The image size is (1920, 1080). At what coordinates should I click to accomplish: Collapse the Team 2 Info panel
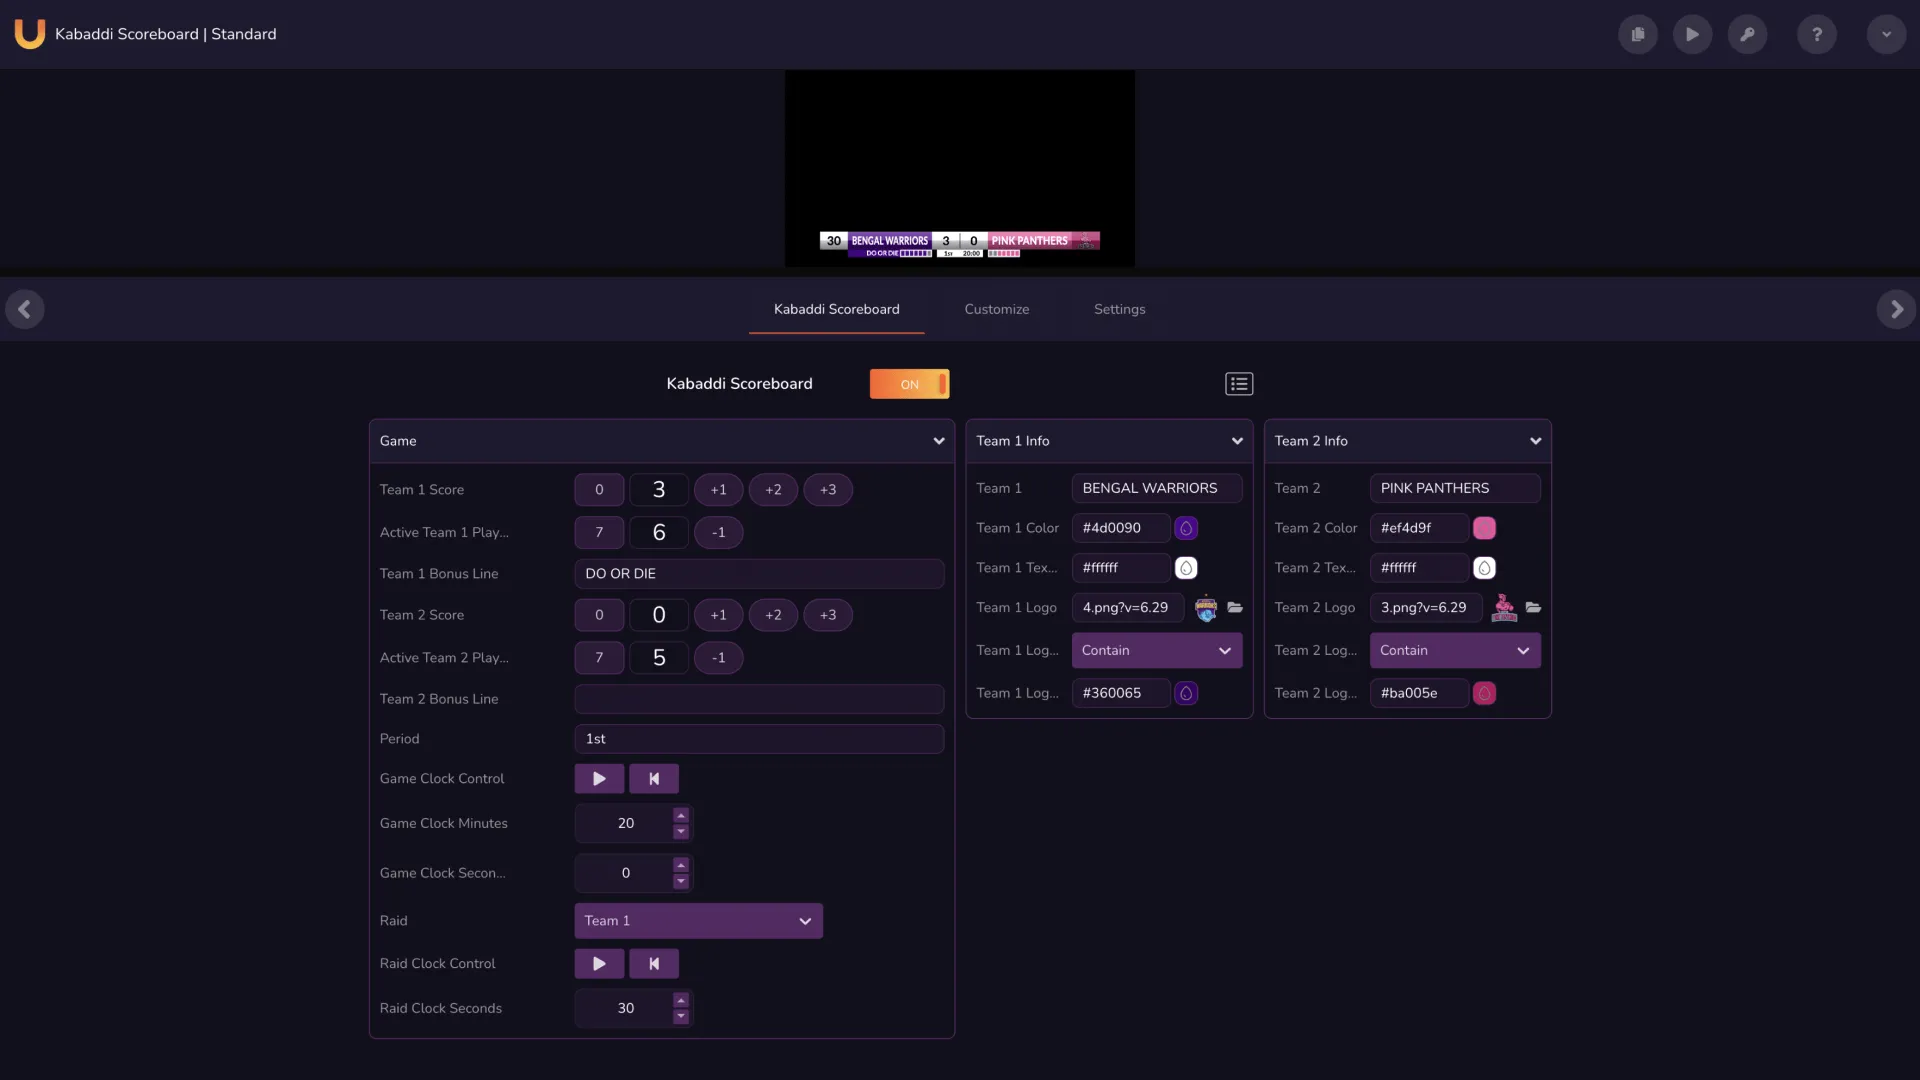1535,441
